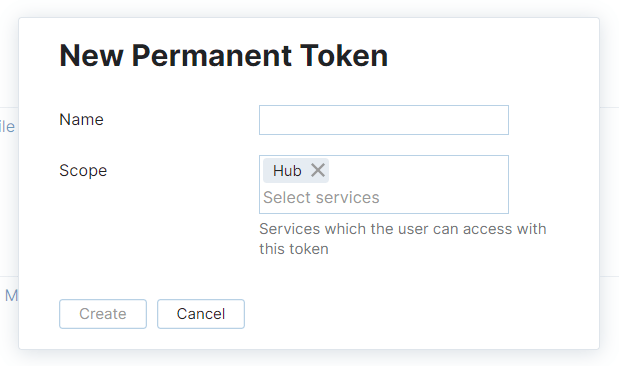The height and width of the screenshot is (366, 619).
Task: Click the Select services placeholder text
Action: click(321, 197)
